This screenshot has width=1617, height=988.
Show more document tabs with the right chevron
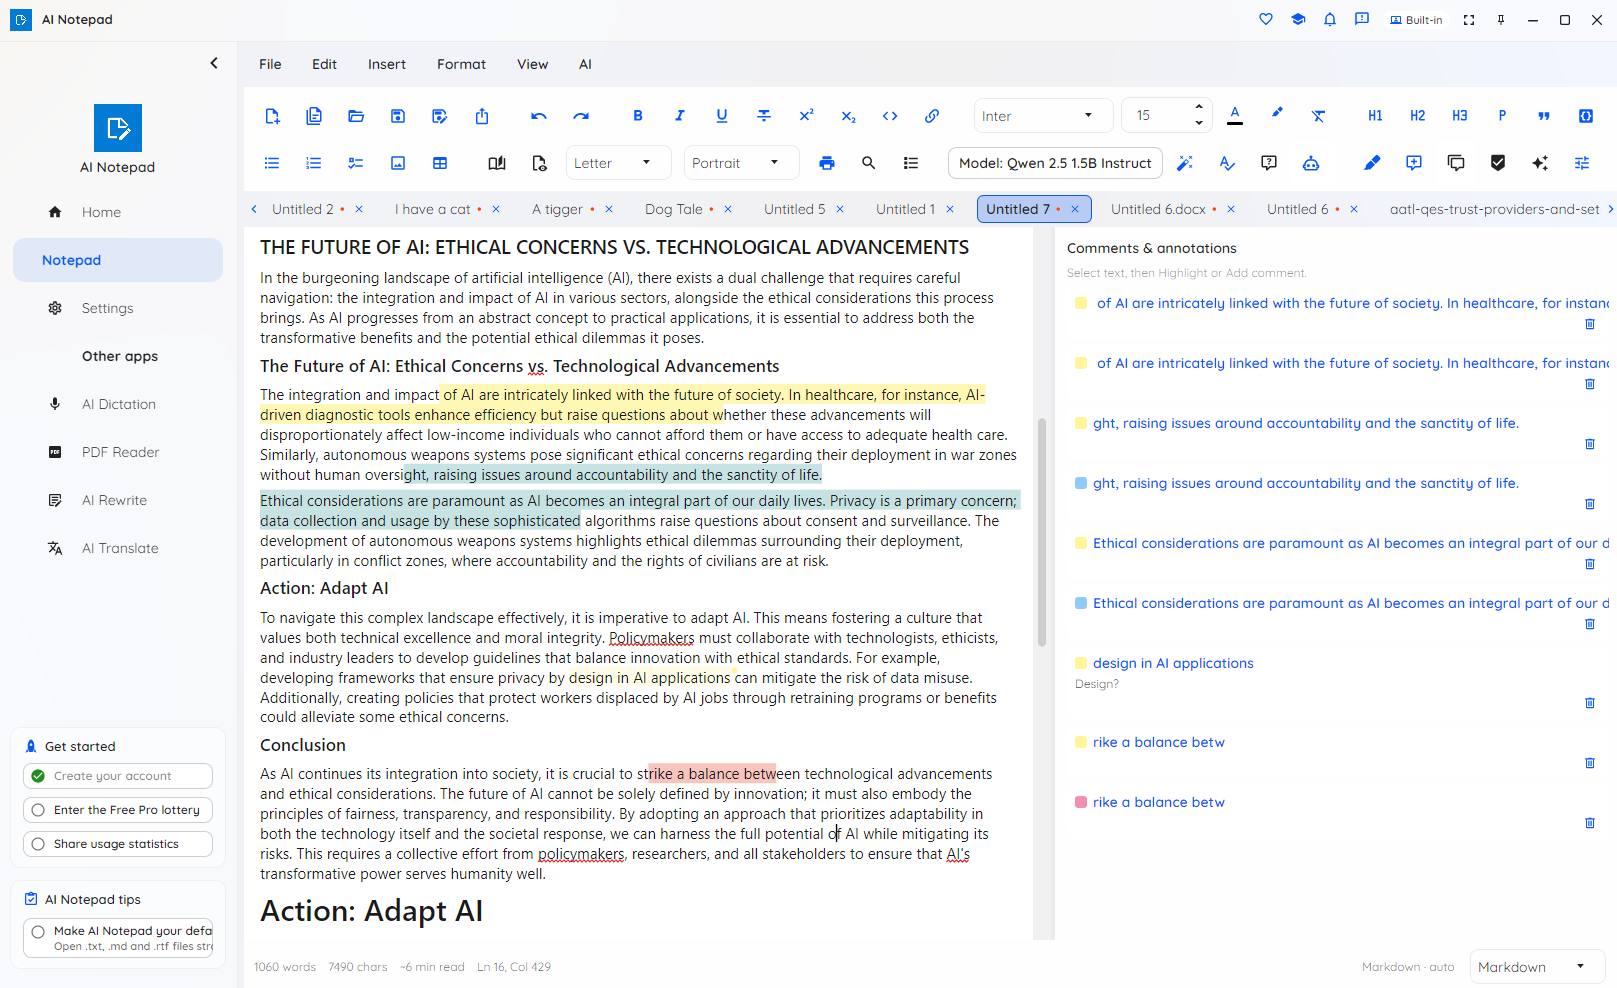(x=1610, y=209)
